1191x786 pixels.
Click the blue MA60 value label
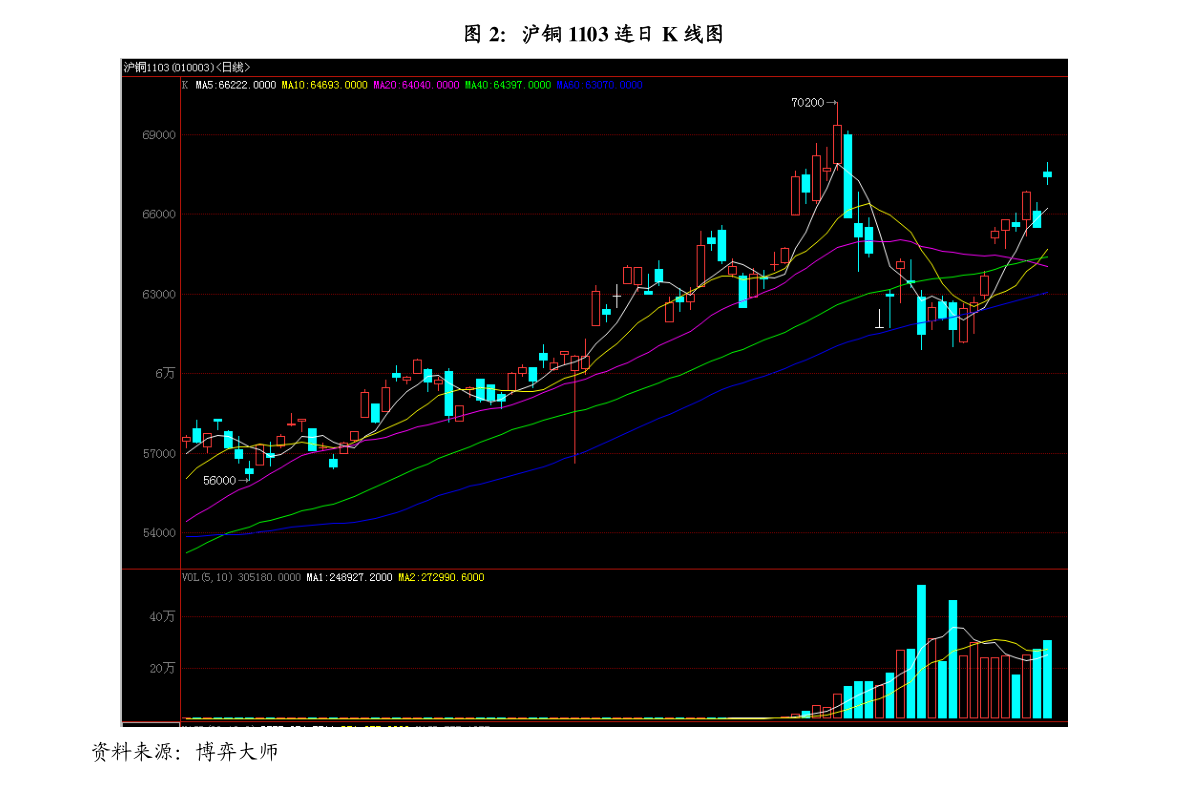pyautogui.click(x=598, y=86)
